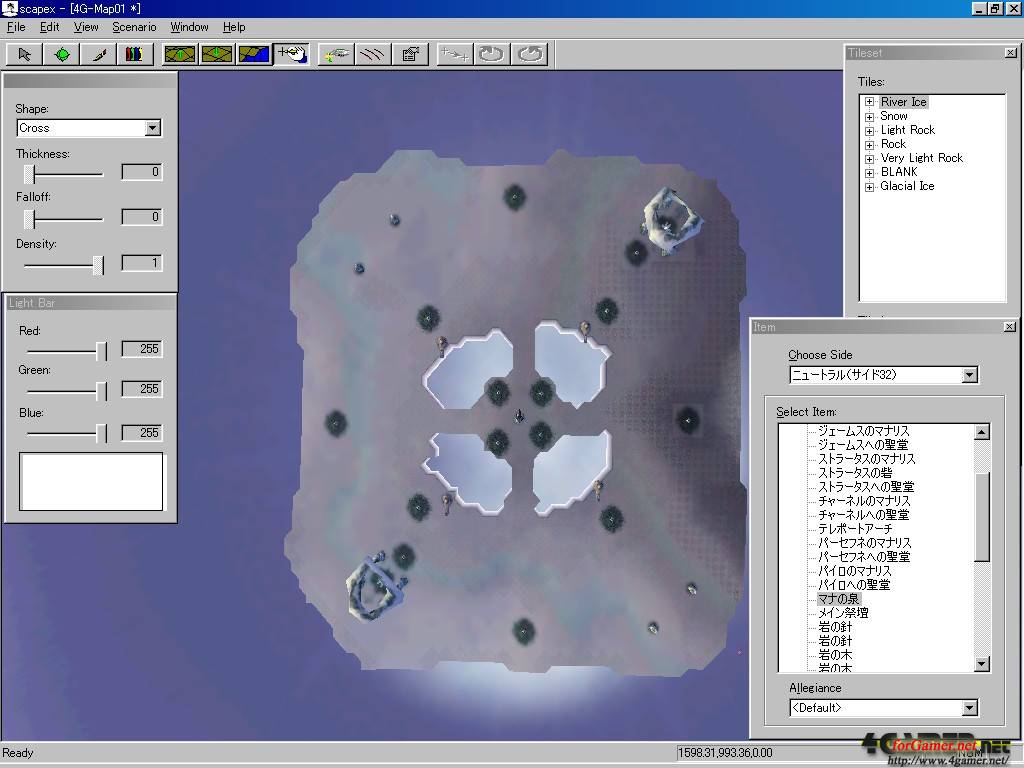Click the Falloff value field
The width and height of the screenshot is (1024, 768).
tap(142, 217)
